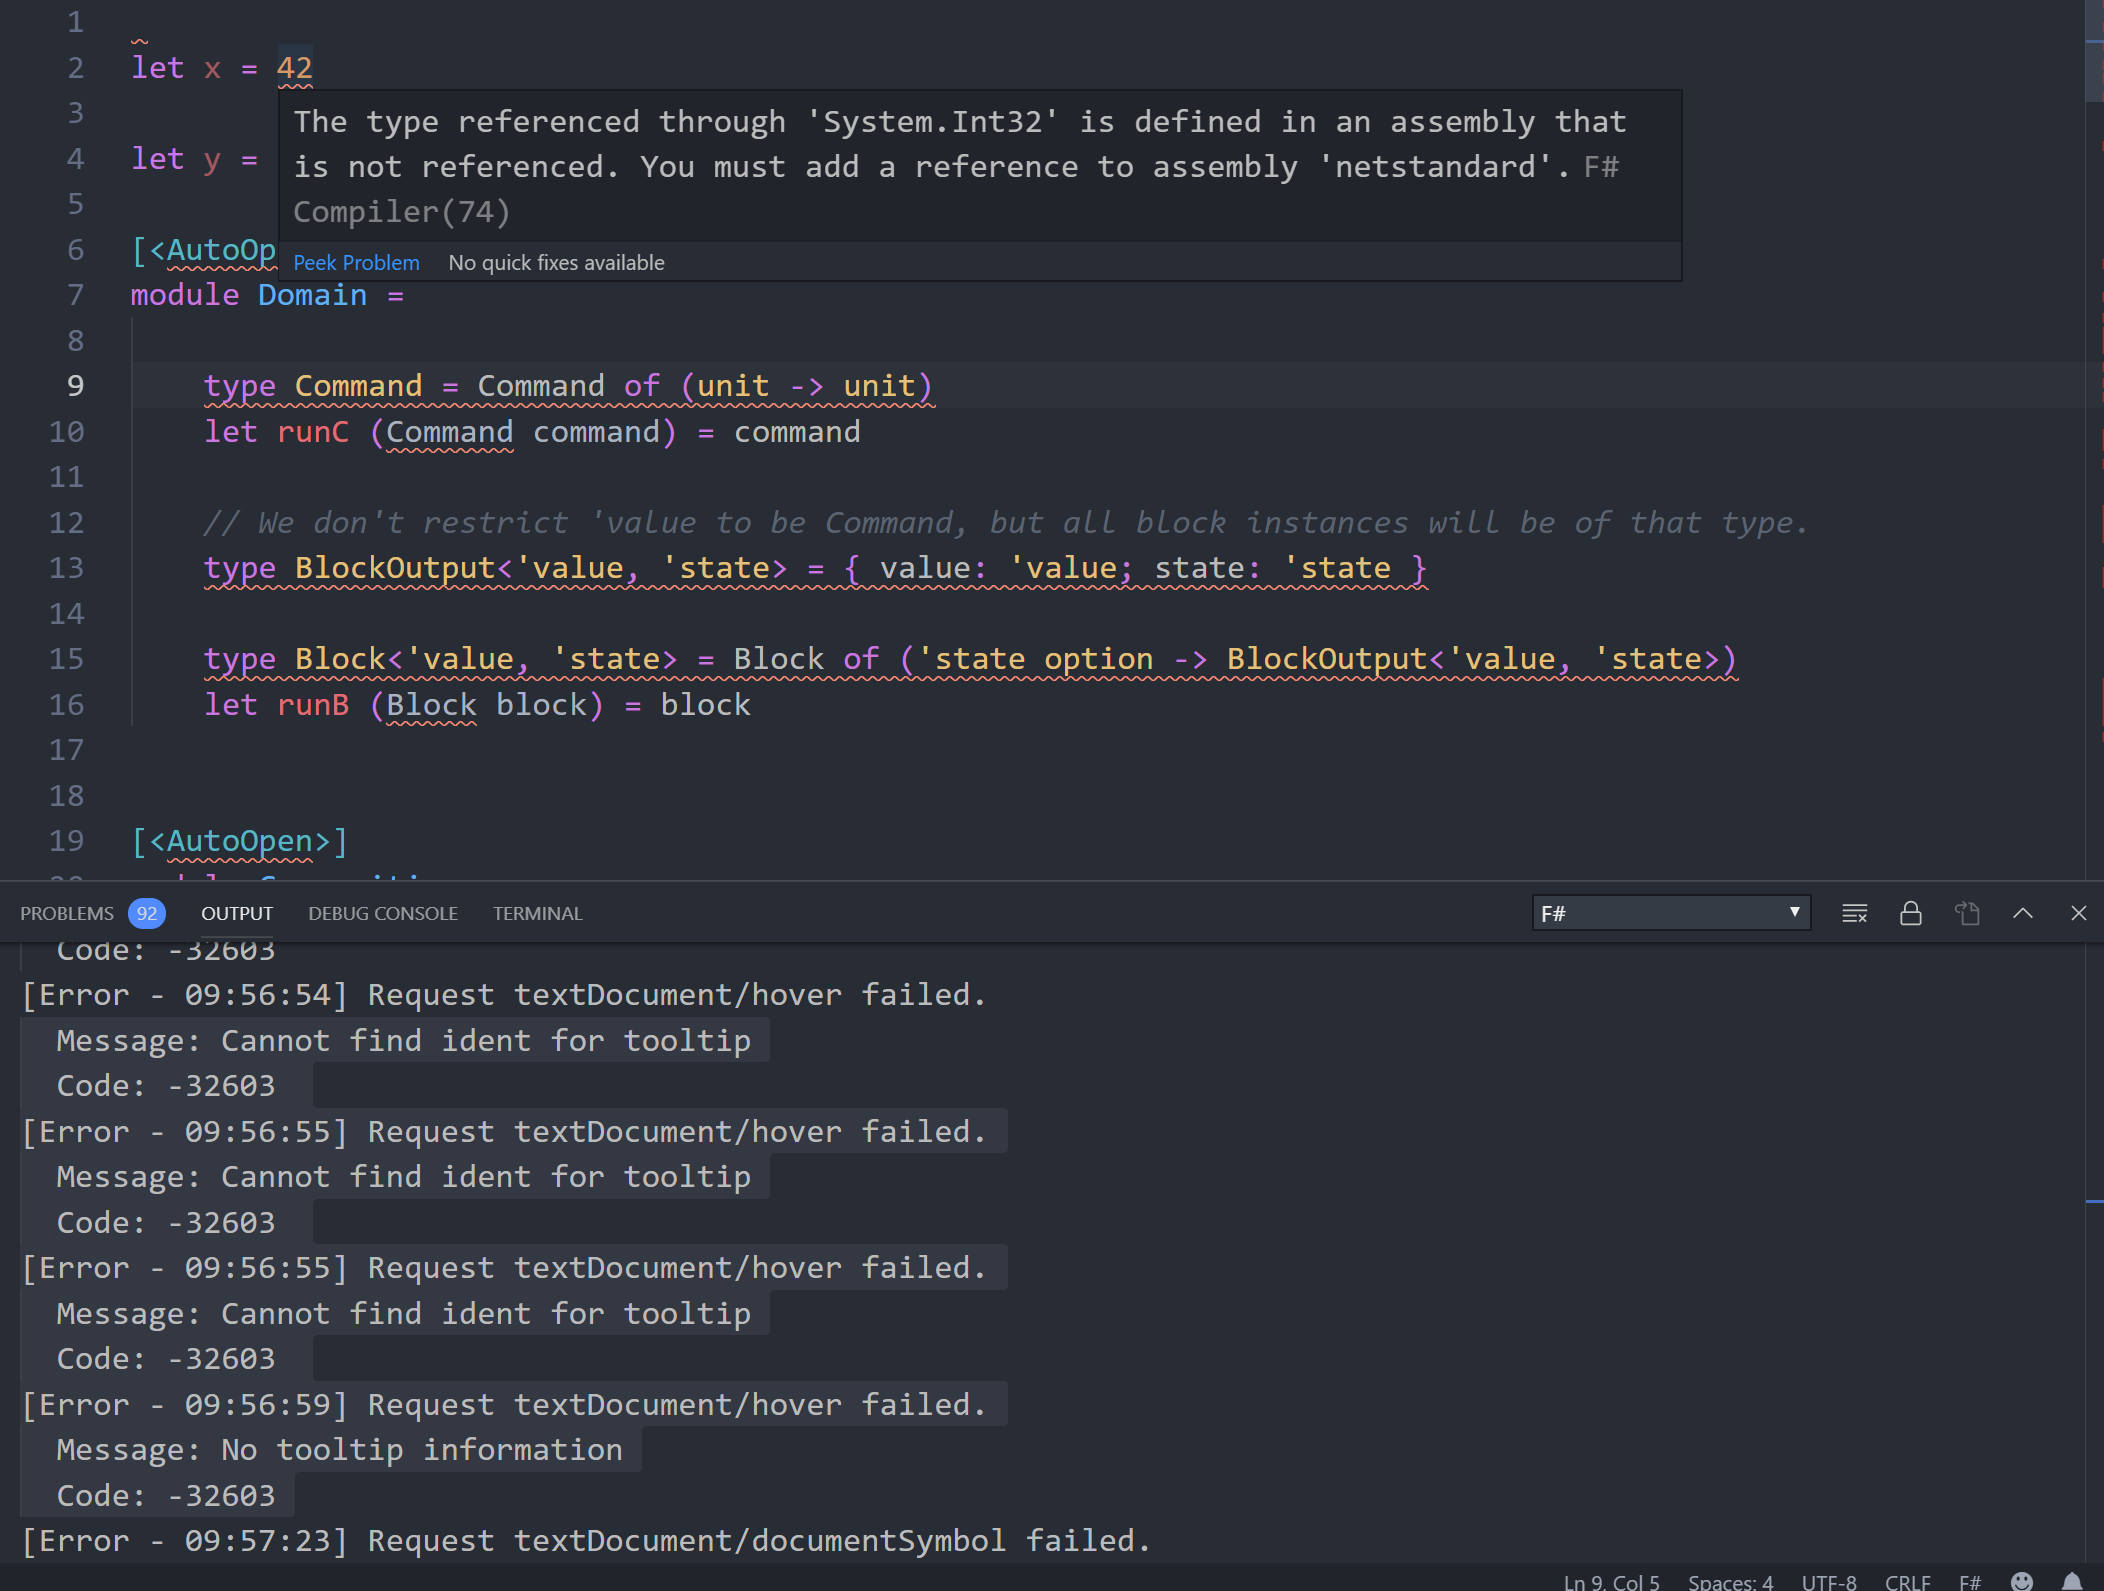Clear the Output panel content
Screen dimensions: 2104x1591
(x=1855, y=913)
